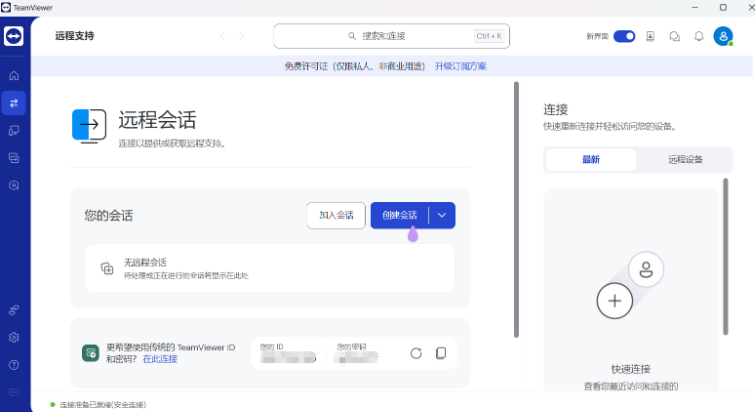Click the connection status text at bottom
Image resolution: width=755 pixels, height=412 pixels.
(103, 405)
